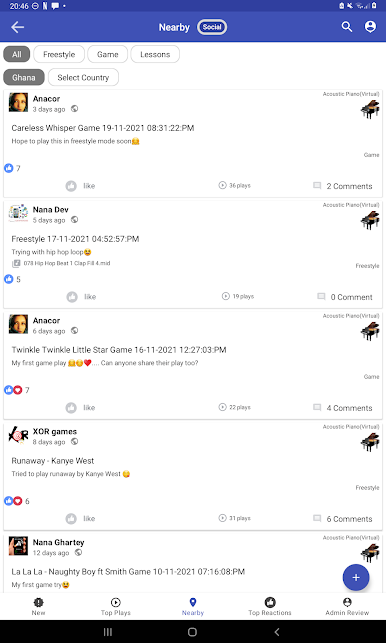Choose the Game filter chip
Viewport: 386px width, 643px height.
click(x=107, y=54)
